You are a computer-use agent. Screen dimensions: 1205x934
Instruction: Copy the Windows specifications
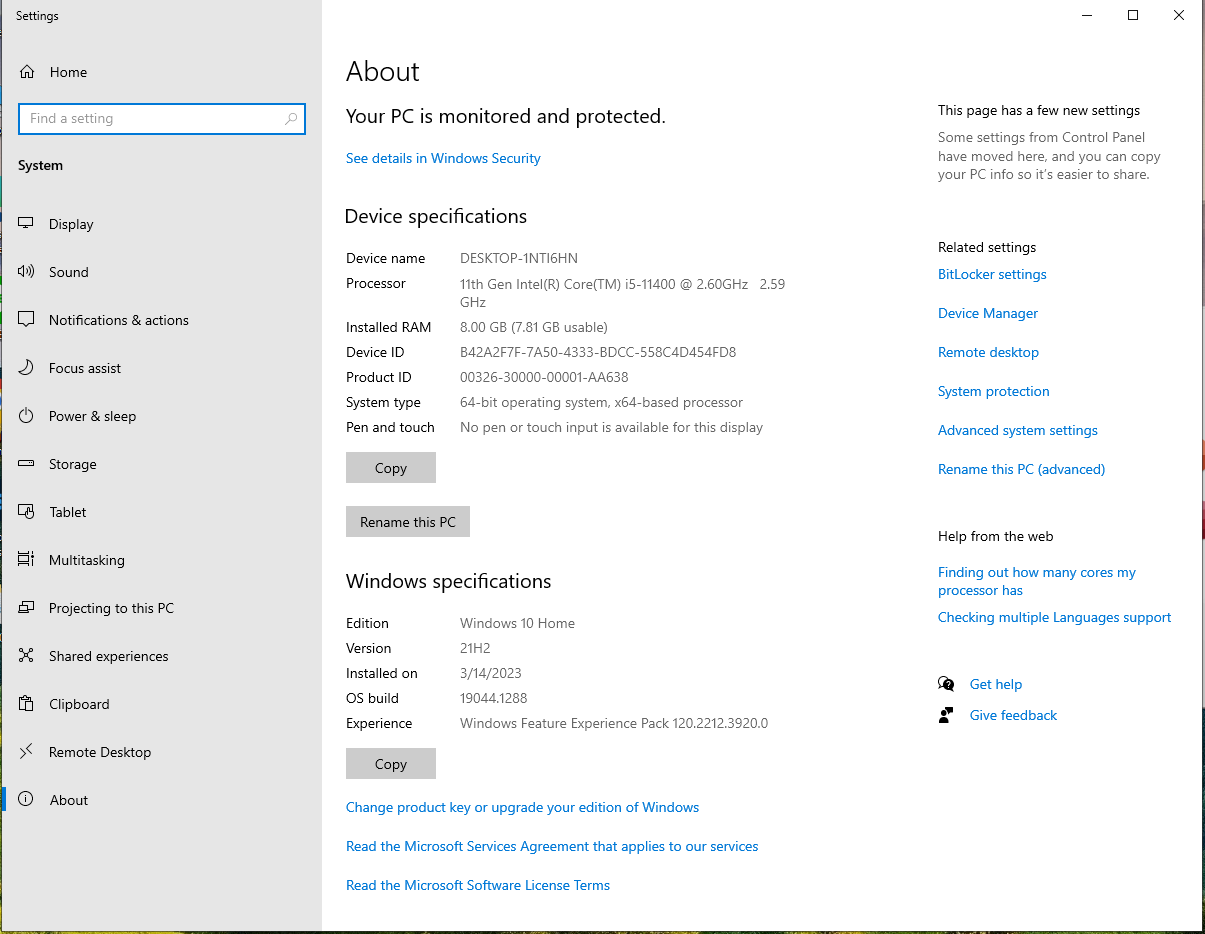[390, 764]
